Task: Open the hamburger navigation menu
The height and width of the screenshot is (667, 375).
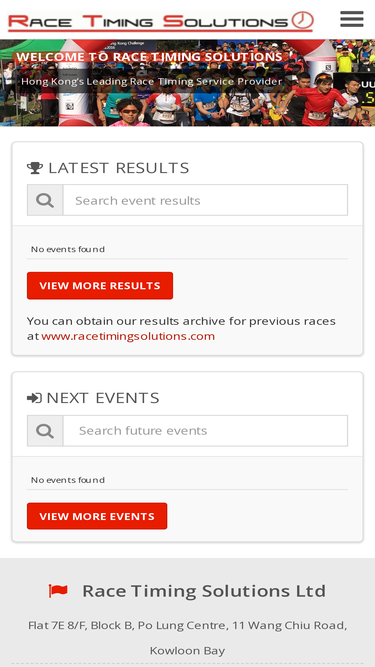Action: [x=352, y=19]
